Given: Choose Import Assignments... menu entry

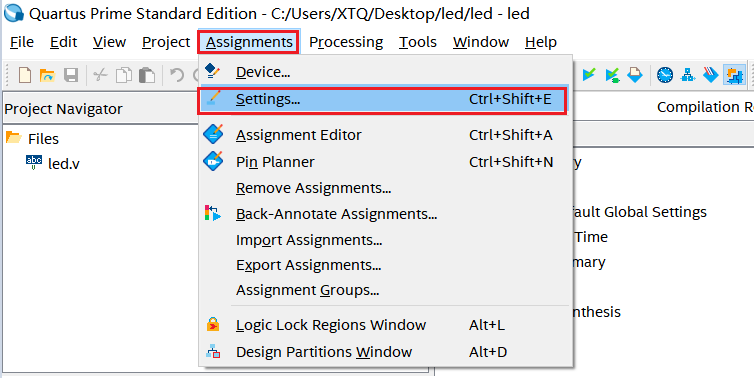Looking at the screenshot, I should point(385,239).
